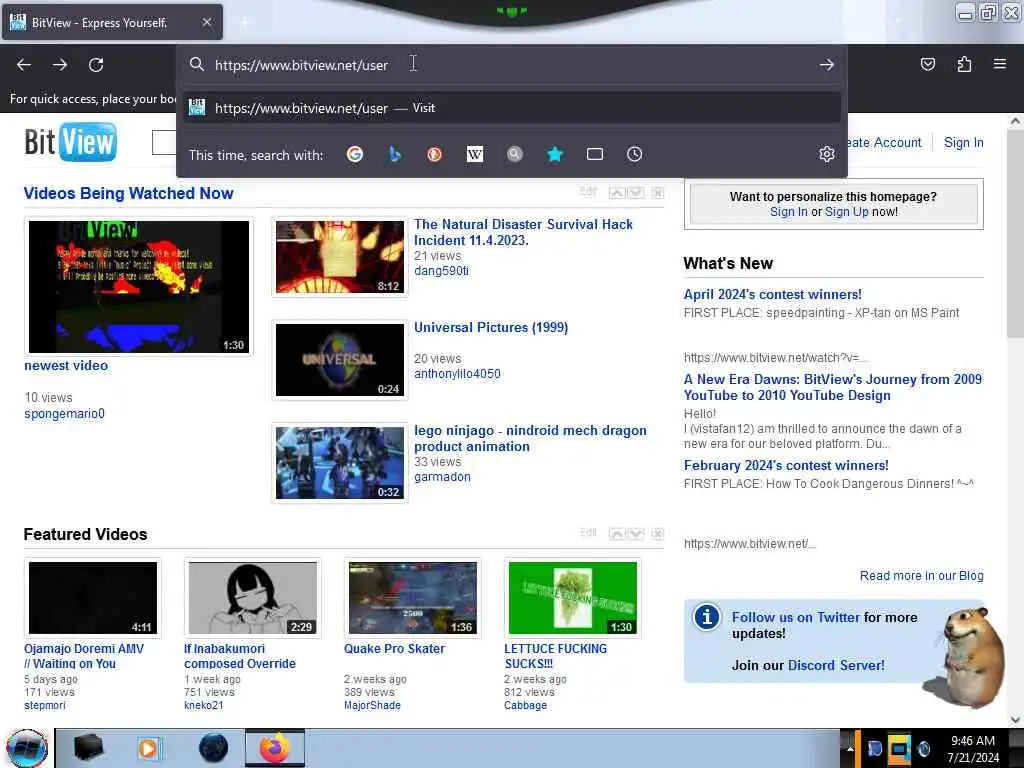Open A New Era Dawns blog post
1024x768 pixels.
pos(833,387)
